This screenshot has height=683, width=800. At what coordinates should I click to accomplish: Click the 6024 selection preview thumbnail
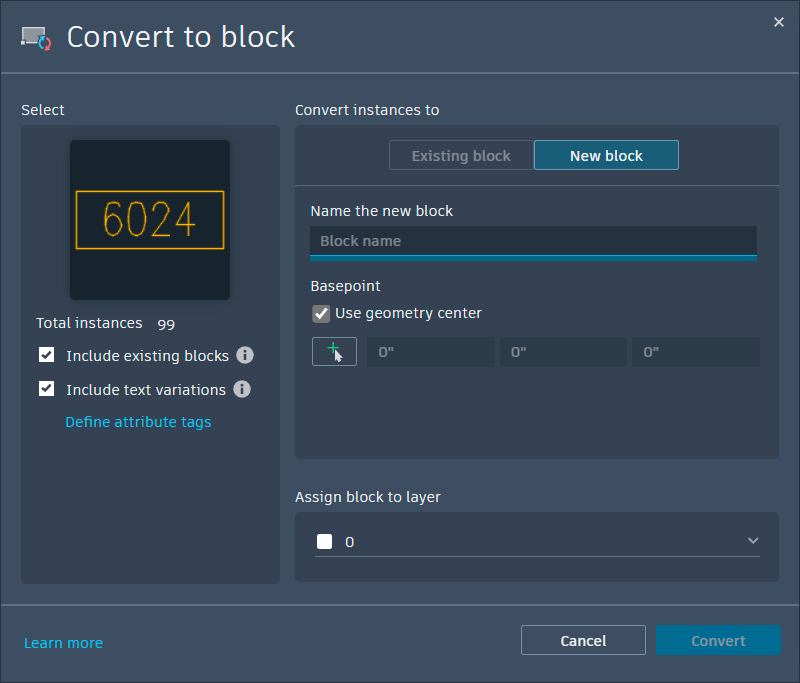click(150, 220)
